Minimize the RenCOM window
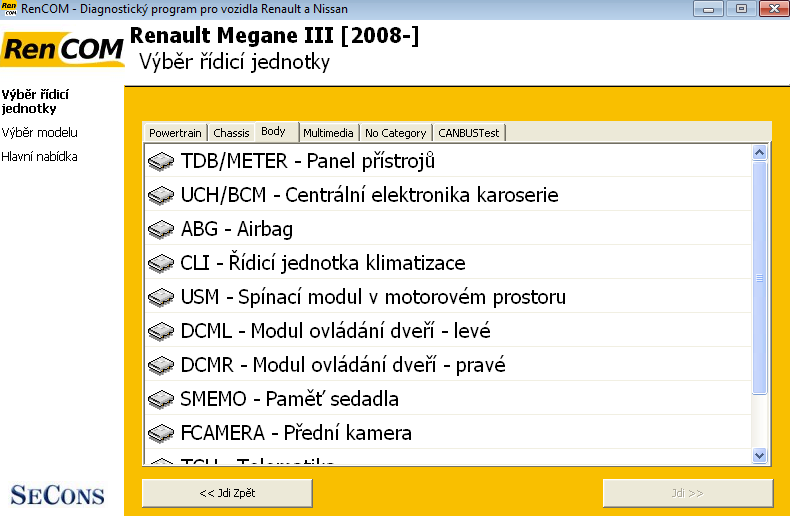The width and height of the screenshot is (790, 516). (708, 9)
